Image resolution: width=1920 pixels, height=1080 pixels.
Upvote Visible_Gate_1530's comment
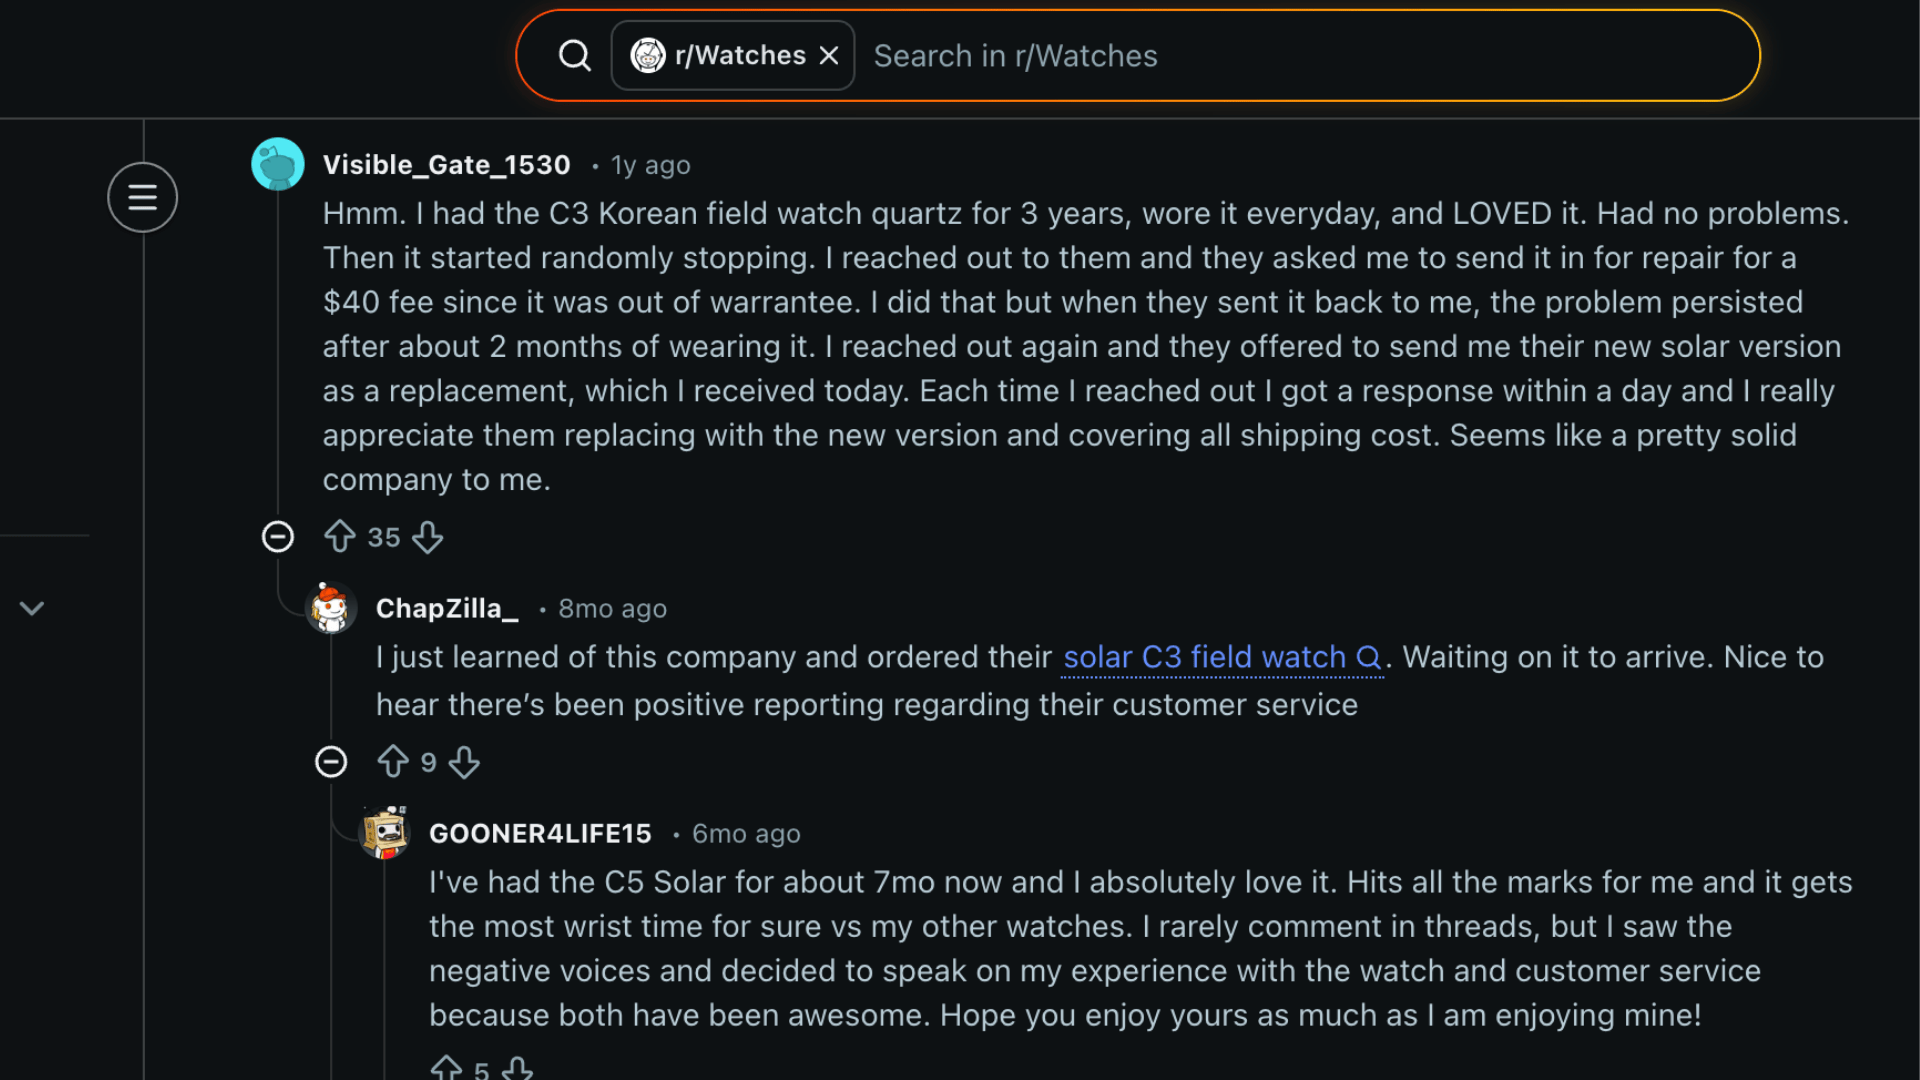[340, 537]
